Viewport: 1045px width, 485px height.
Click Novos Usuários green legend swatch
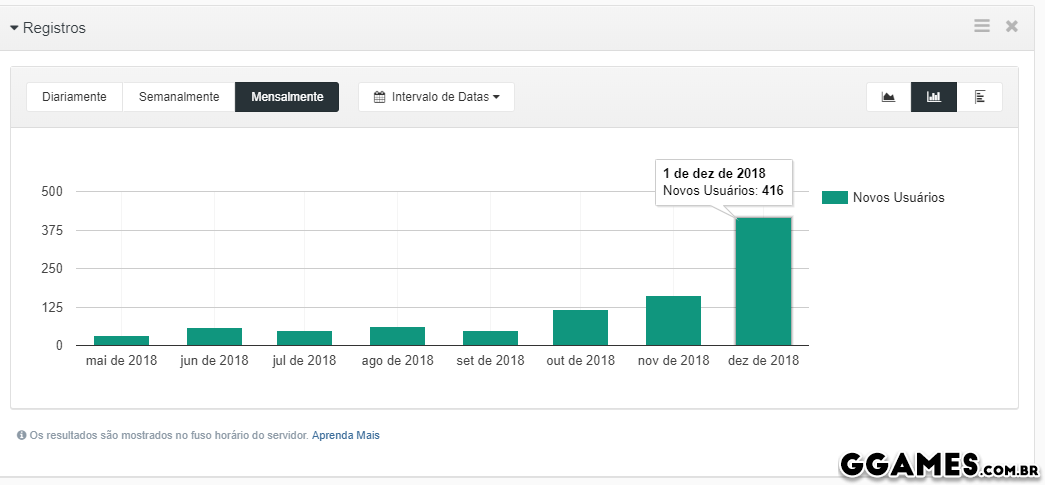pyautogui.click(x=835, y=198)
